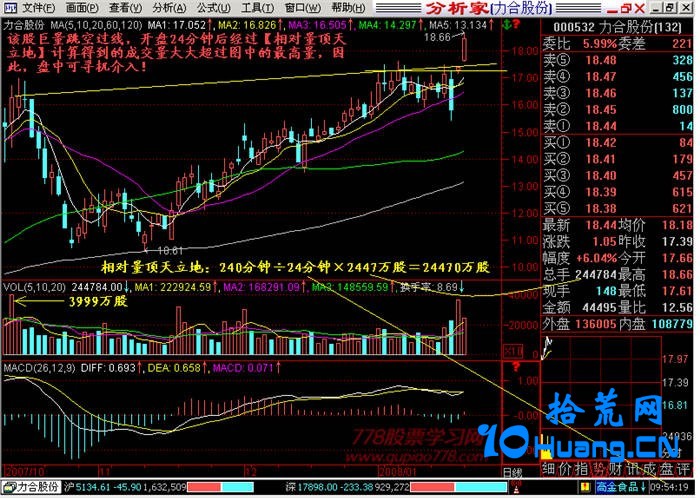Click the 力合股份 stock icon in status bar
Image resolution: width=700 pixels, height=500 pixels.
(x=31, y=486)
